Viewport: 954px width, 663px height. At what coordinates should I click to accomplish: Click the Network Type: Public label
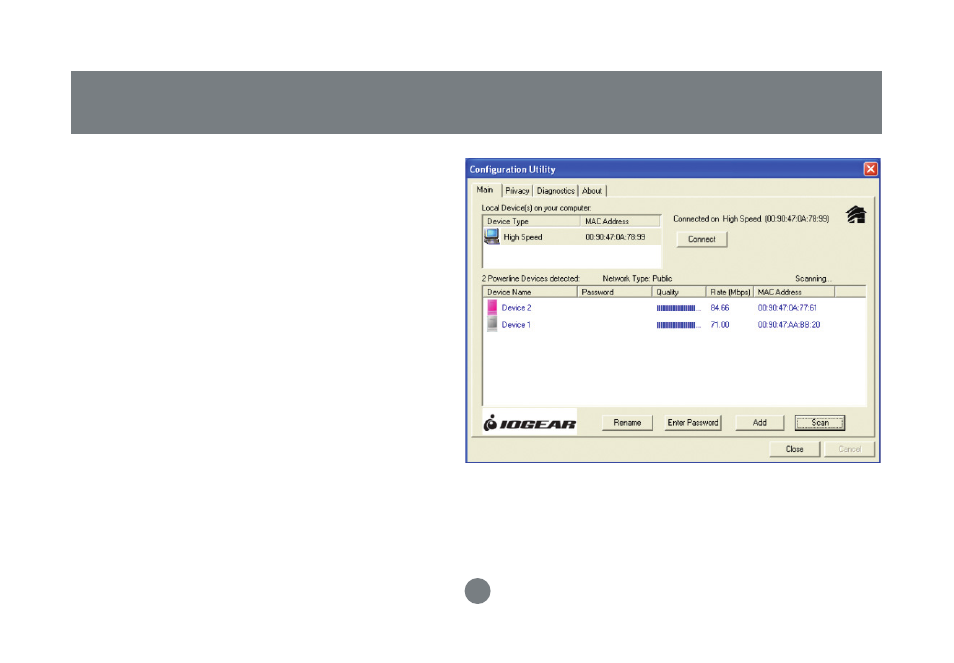pos(637,279)
